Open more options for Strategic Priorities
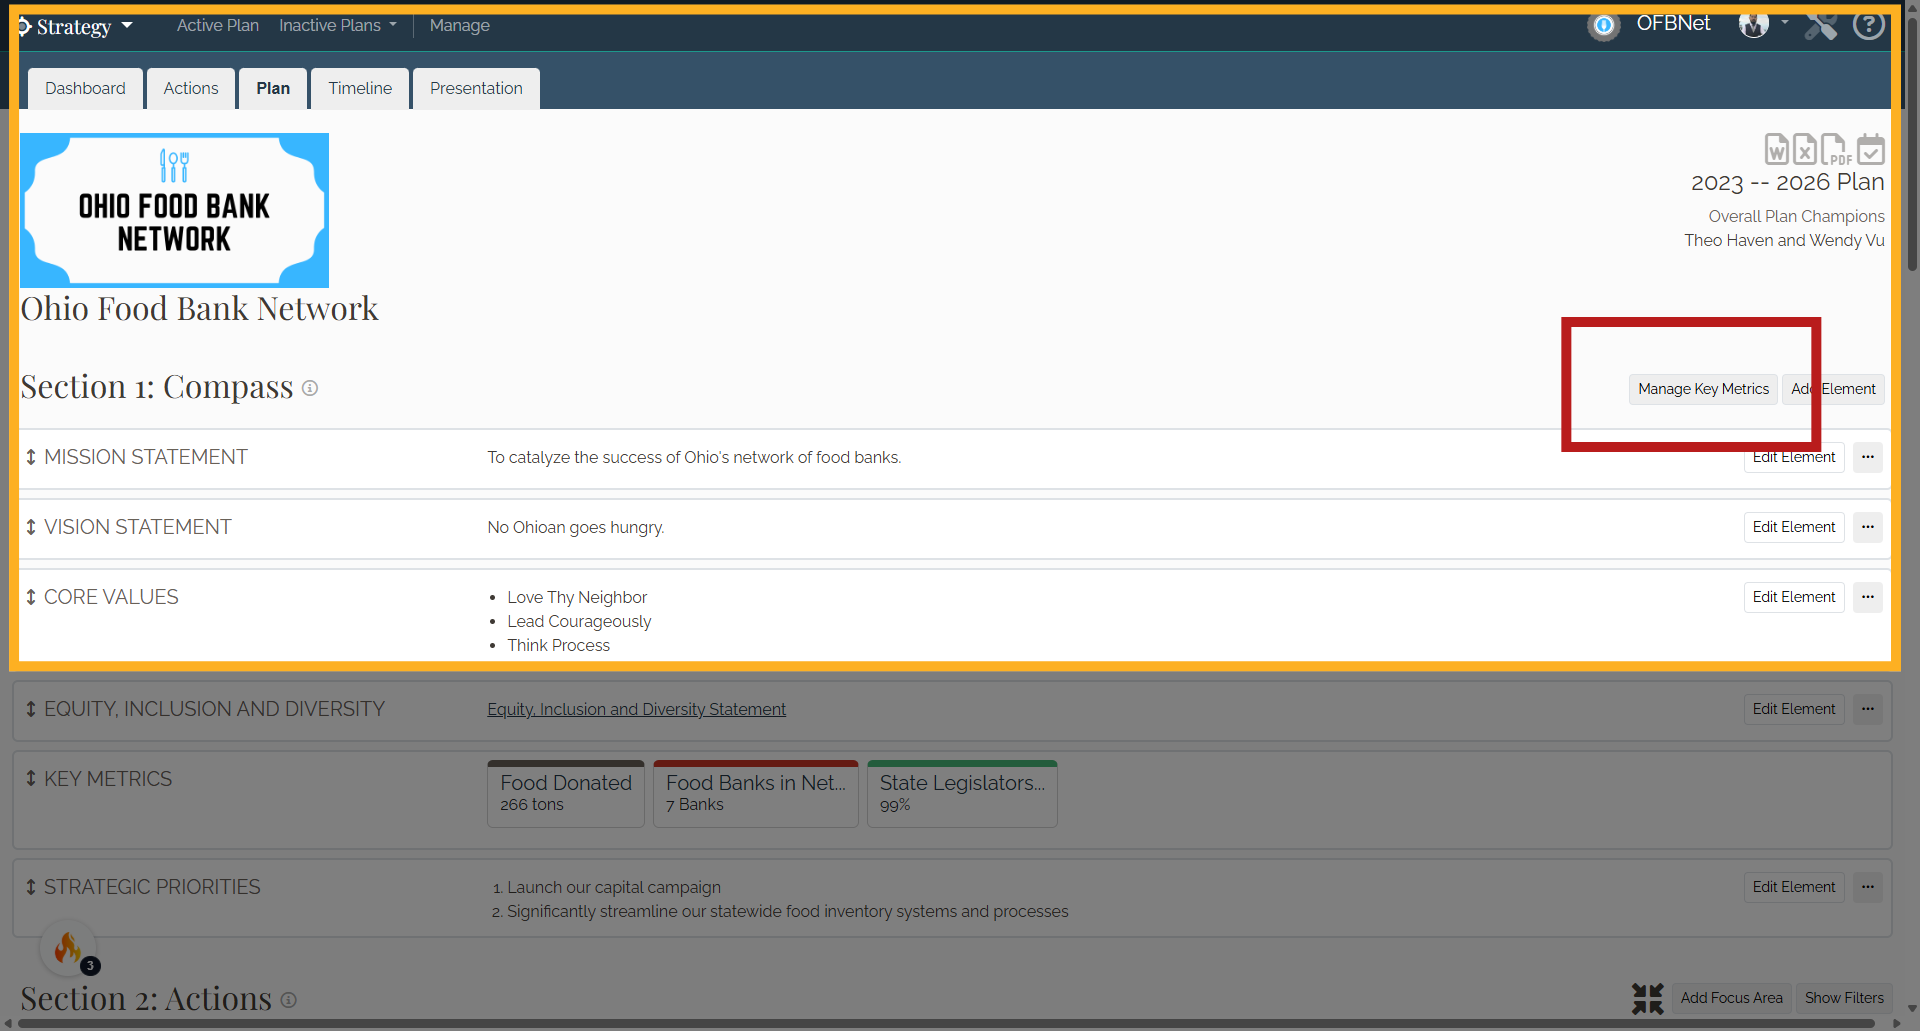Viewport: 1920px width, 1031px height. [1868, 887]
